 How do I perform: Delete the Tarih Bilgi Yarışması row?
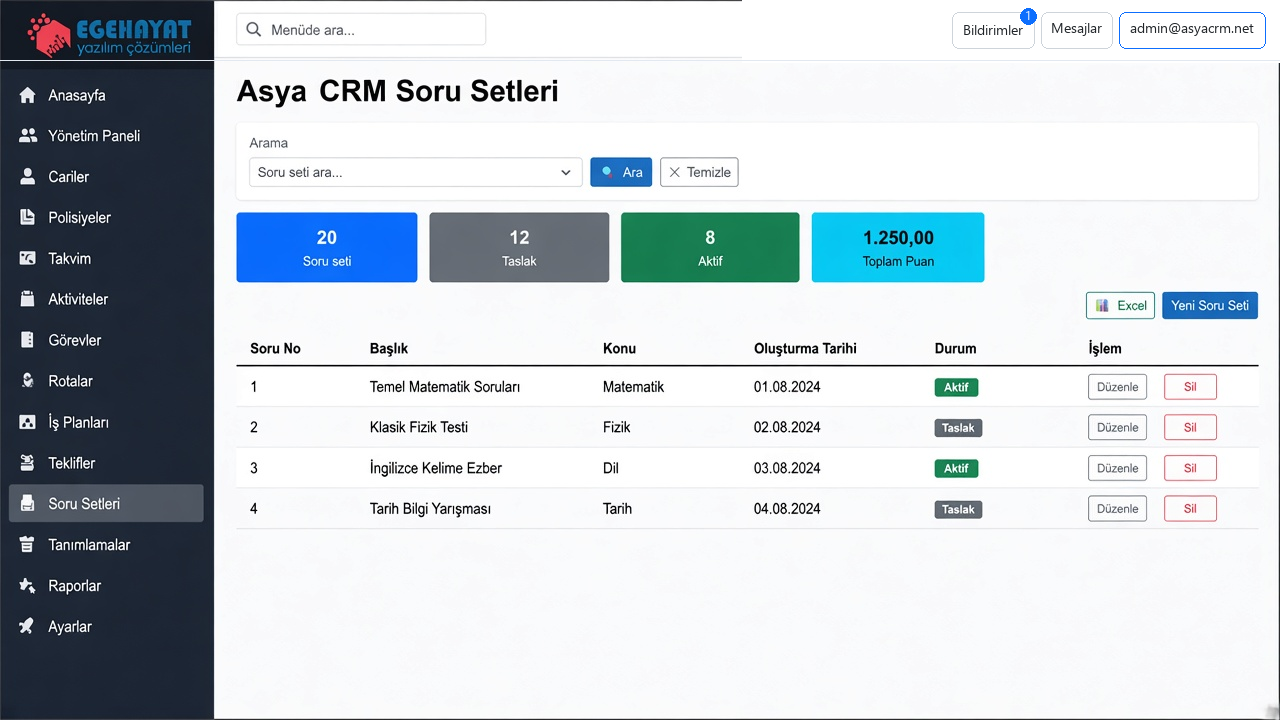click(1190, 509)
